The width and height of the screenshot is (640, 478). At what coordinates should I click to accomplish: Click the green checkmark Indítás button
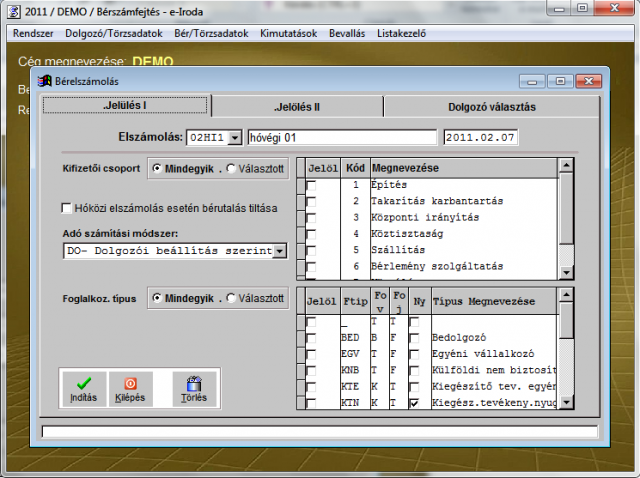pos(85,388)
